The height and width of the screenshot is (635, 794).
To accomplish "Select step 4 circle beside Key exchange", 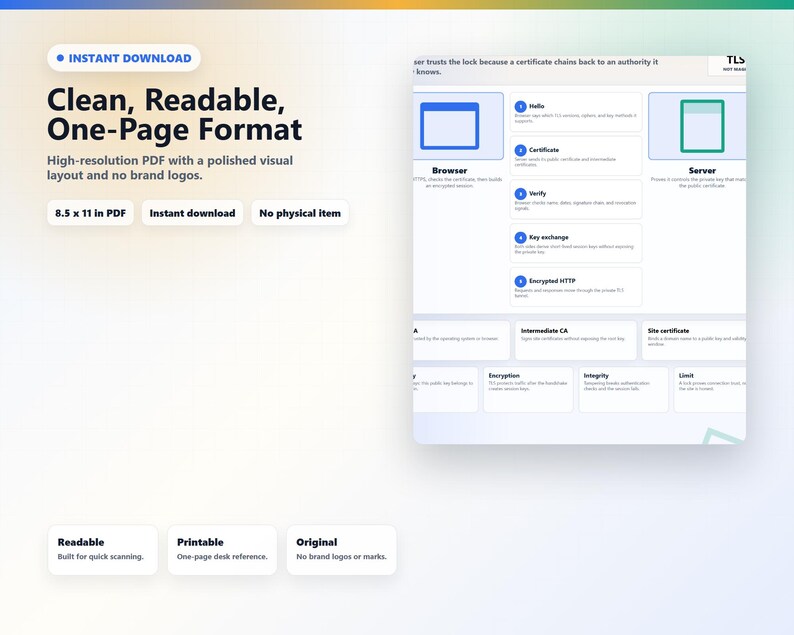I will pos(520,237).
